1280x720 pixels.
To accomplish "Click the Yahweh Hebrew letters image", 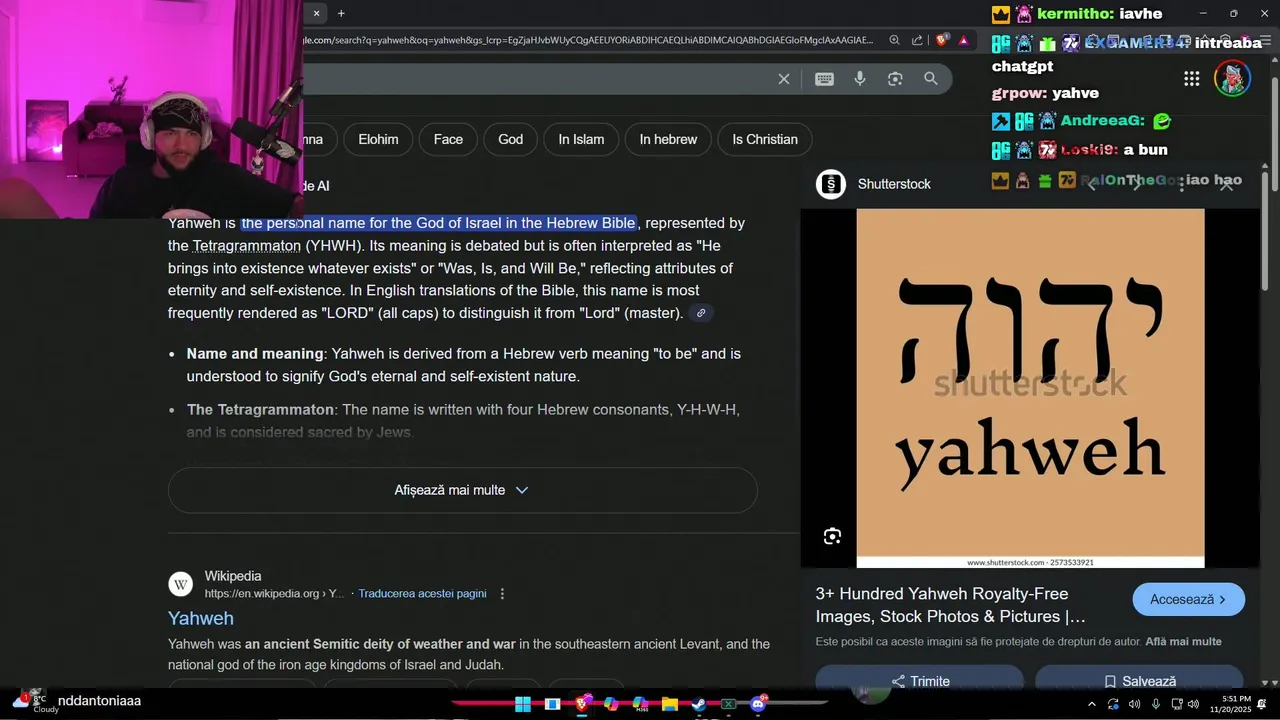I will (x=1030, y=388).
